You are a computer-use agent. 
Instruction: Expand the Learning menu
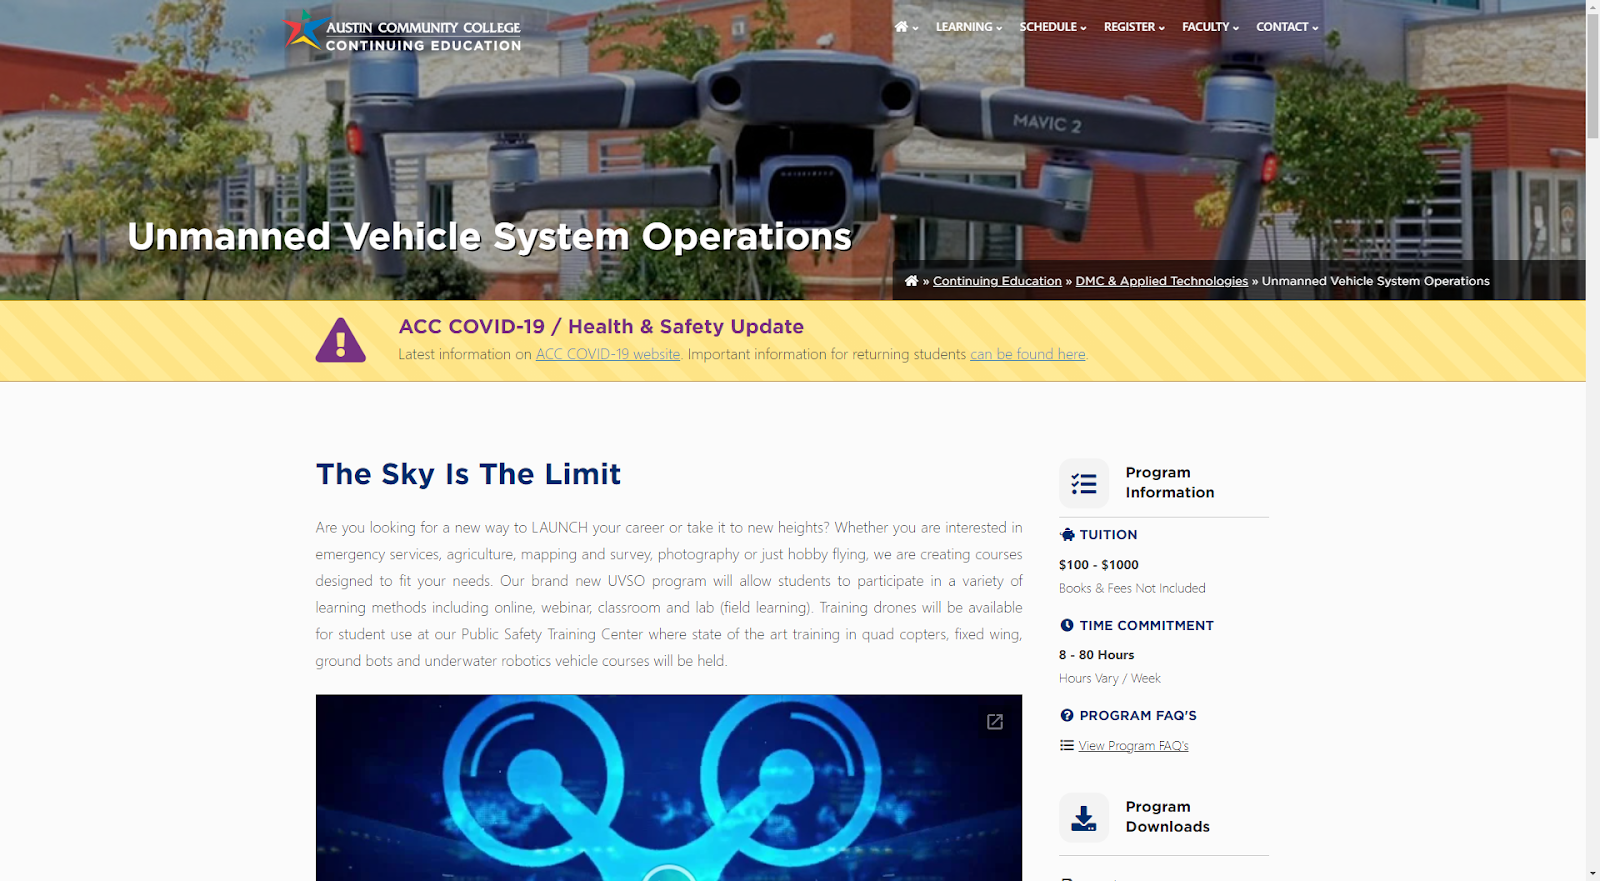(x=969, y=27)
